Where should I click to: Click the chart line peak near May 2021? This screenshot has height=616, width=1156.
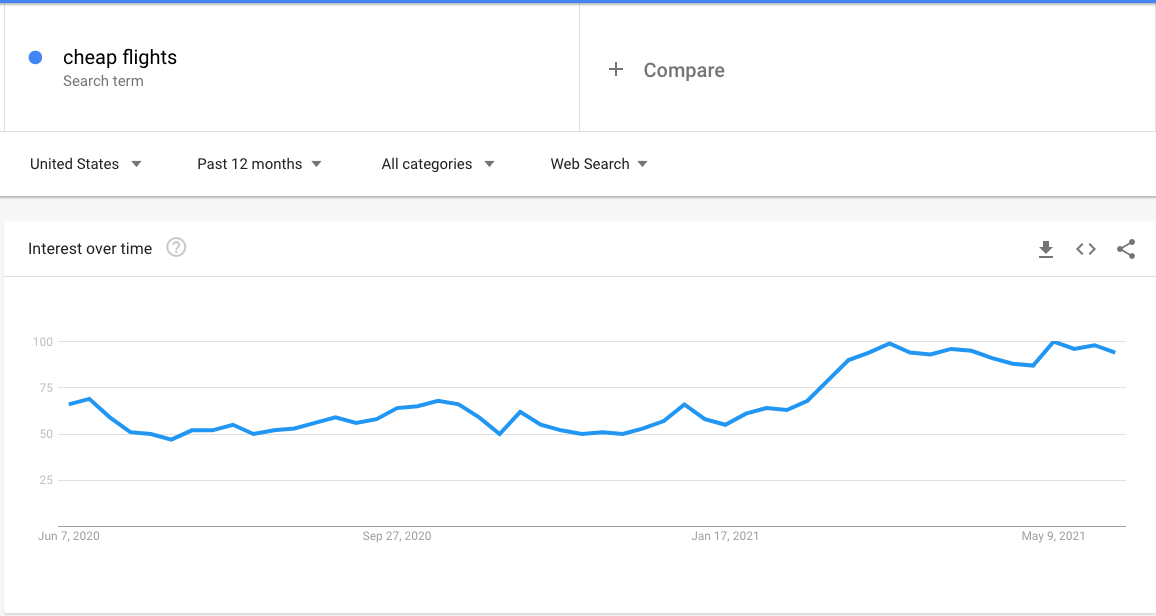1054,342
